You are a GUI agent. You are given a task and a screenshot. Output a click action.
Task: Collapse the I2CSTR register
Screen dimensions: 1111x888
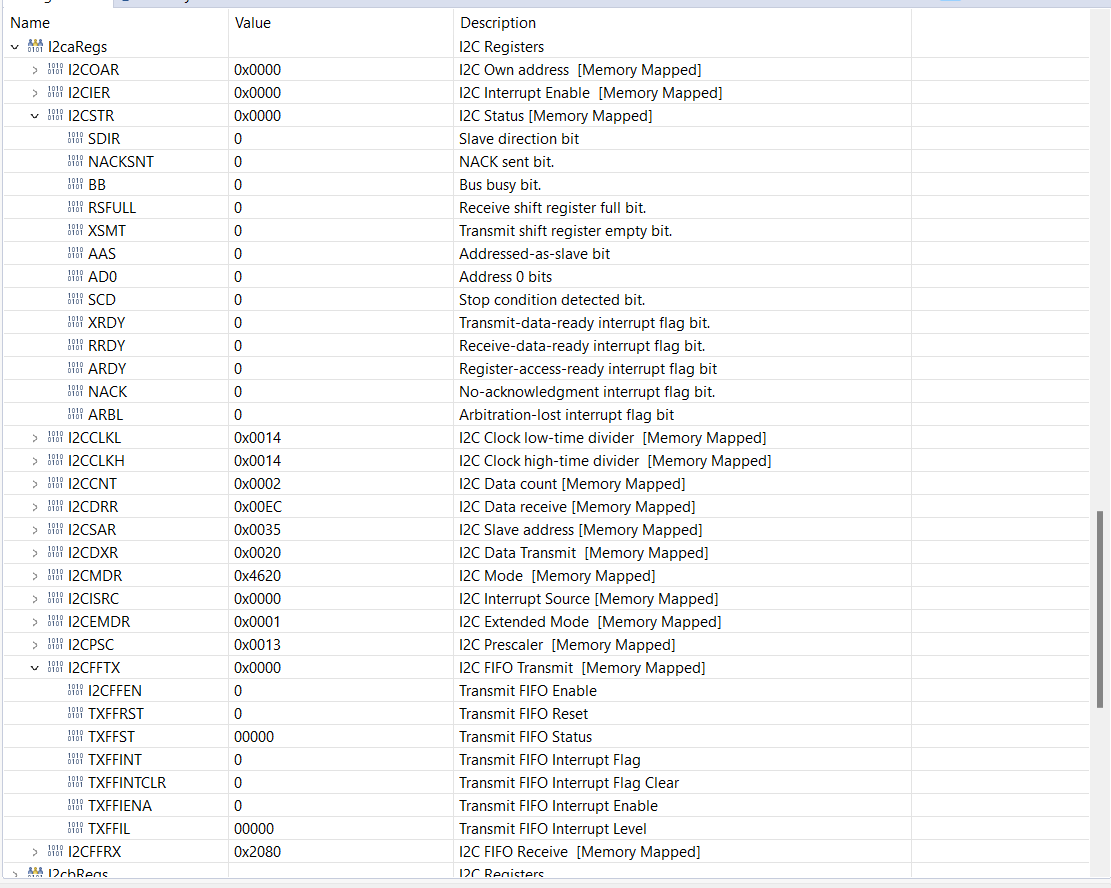[x=35, y=116]
